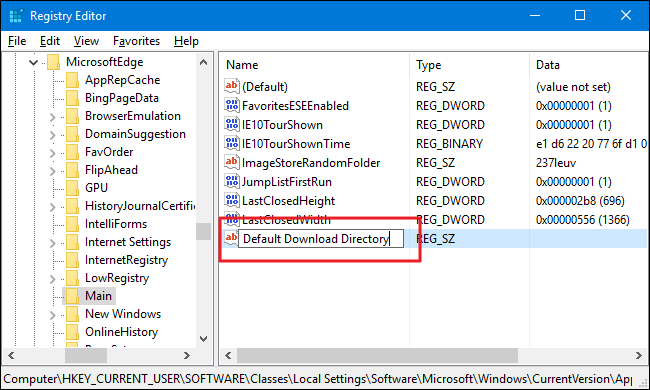
Task: Open the Help menu
Action: 186,41
